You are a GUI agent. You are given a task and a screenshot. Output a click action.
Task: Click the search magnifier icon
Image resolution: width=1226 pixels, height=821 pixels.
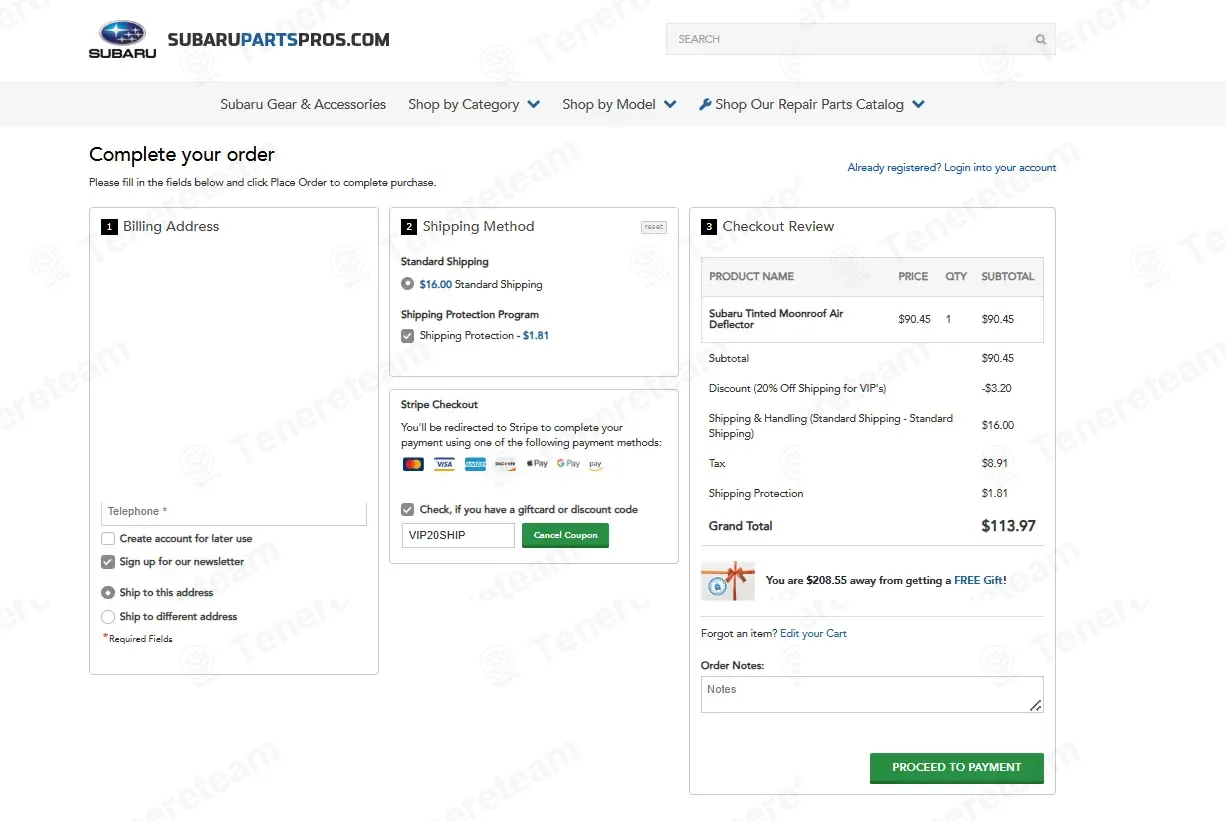[x=1041, y=40]
